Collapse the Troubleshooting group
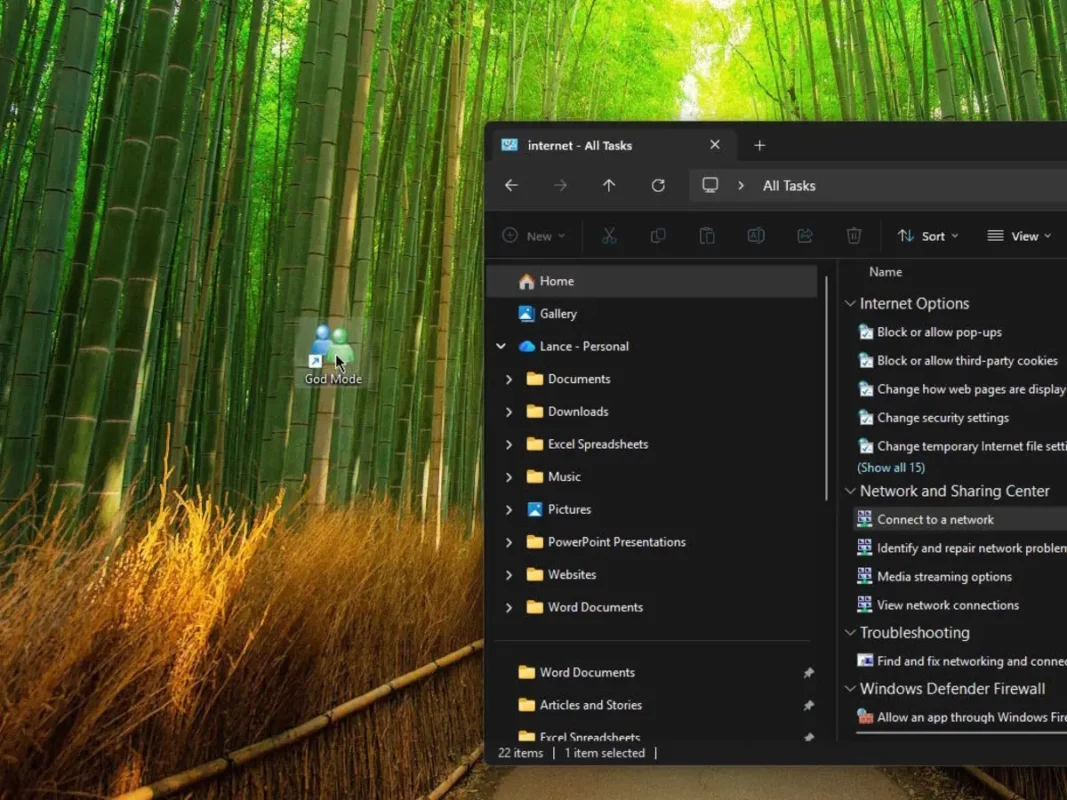This screenshot has height=800, width=1067. (850, 632)
